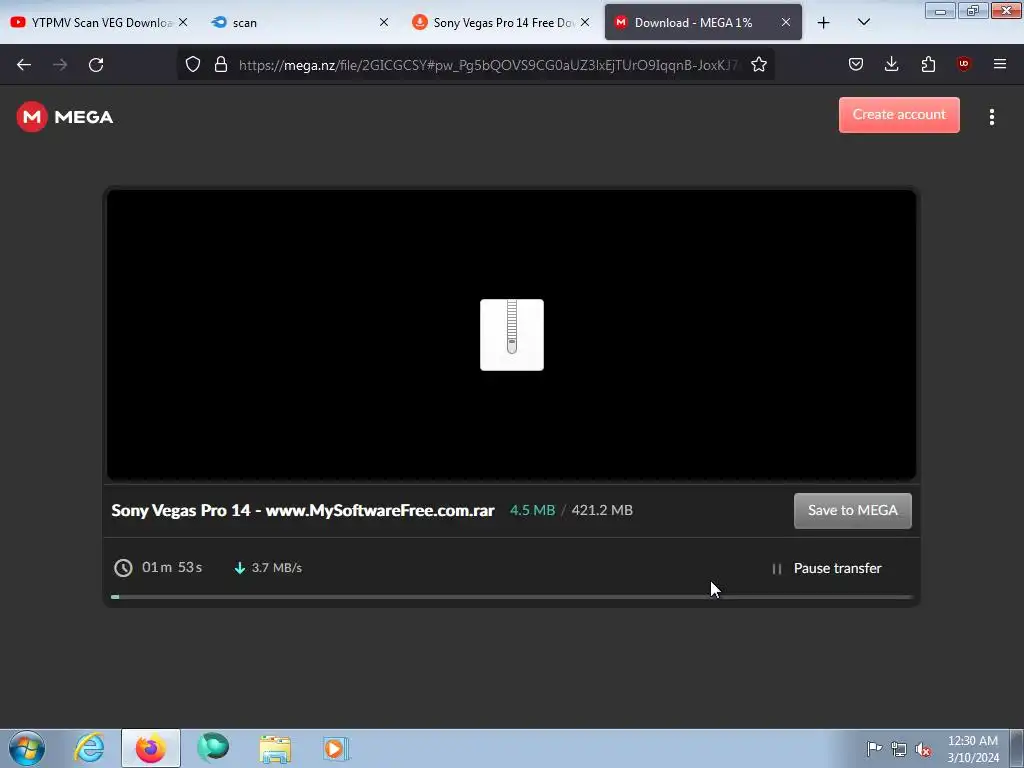This screenshot has width=1024, height=768.
Task: Open the Firefox hamburger menu
Action: point(999,64)
